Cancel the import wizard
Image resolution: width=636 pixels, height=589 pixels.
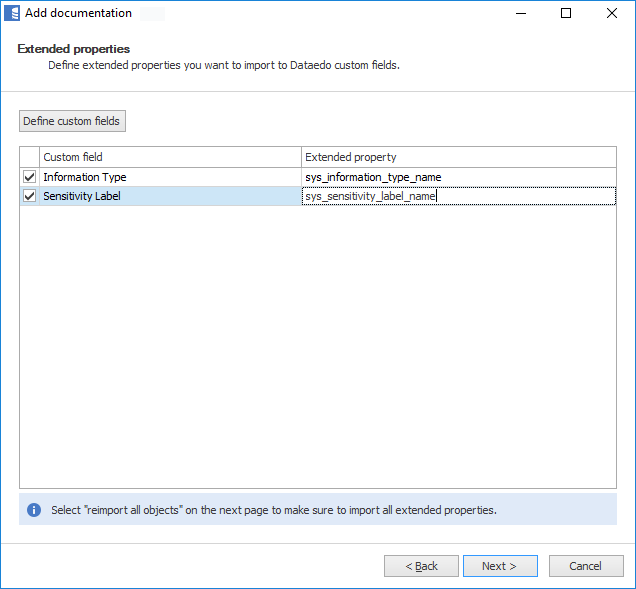[585, 566]
